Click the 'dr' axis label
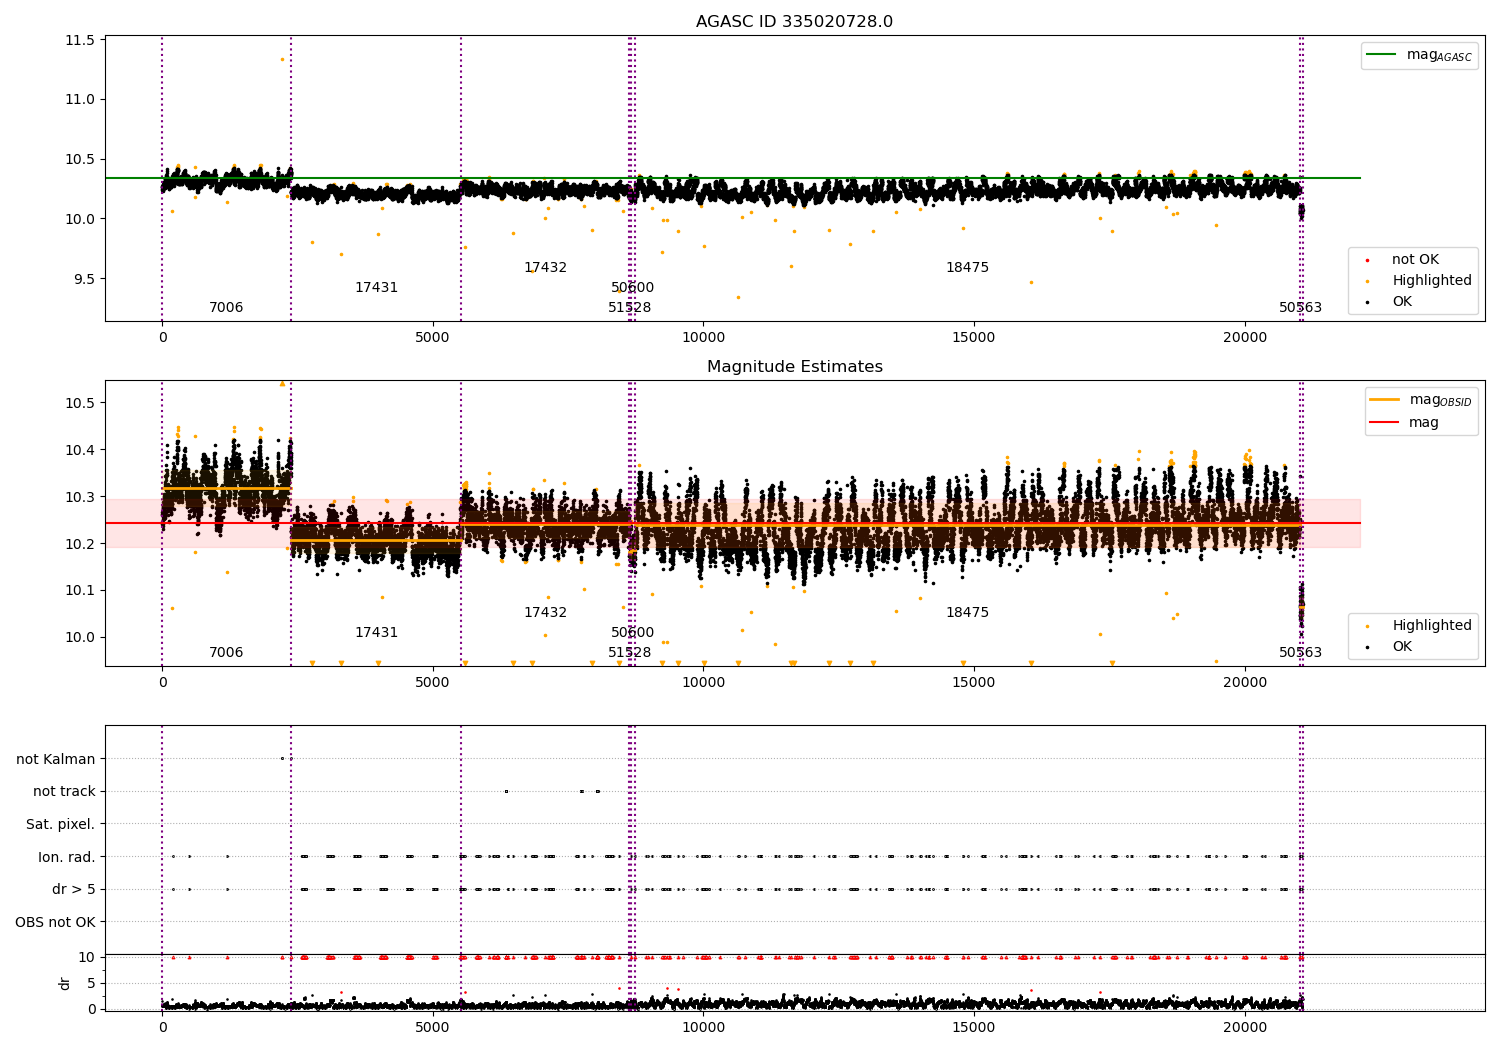The width and height of the screenshot is (1500, 1050). 65,983
